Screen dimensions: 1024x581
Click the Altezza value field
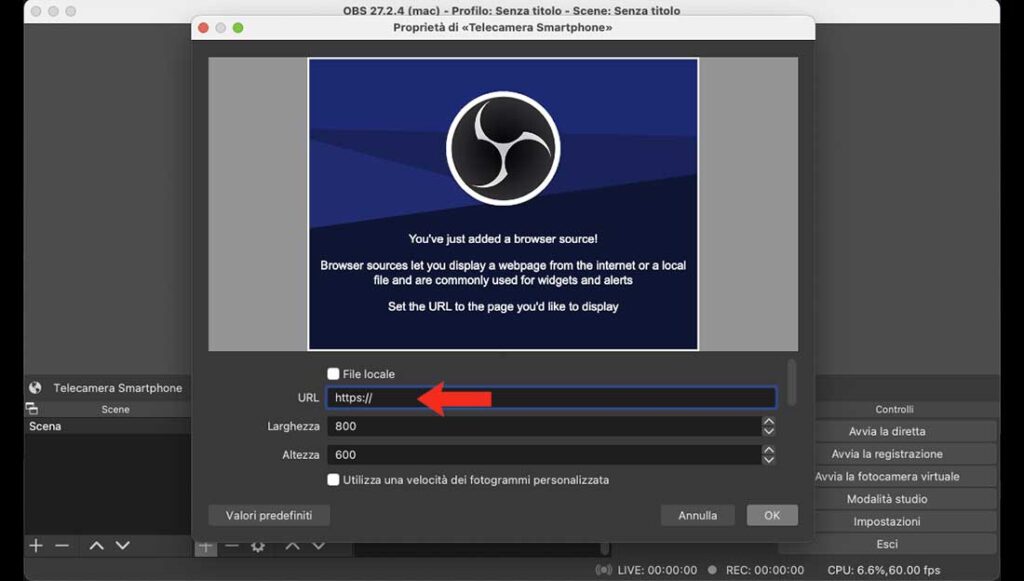544,455
